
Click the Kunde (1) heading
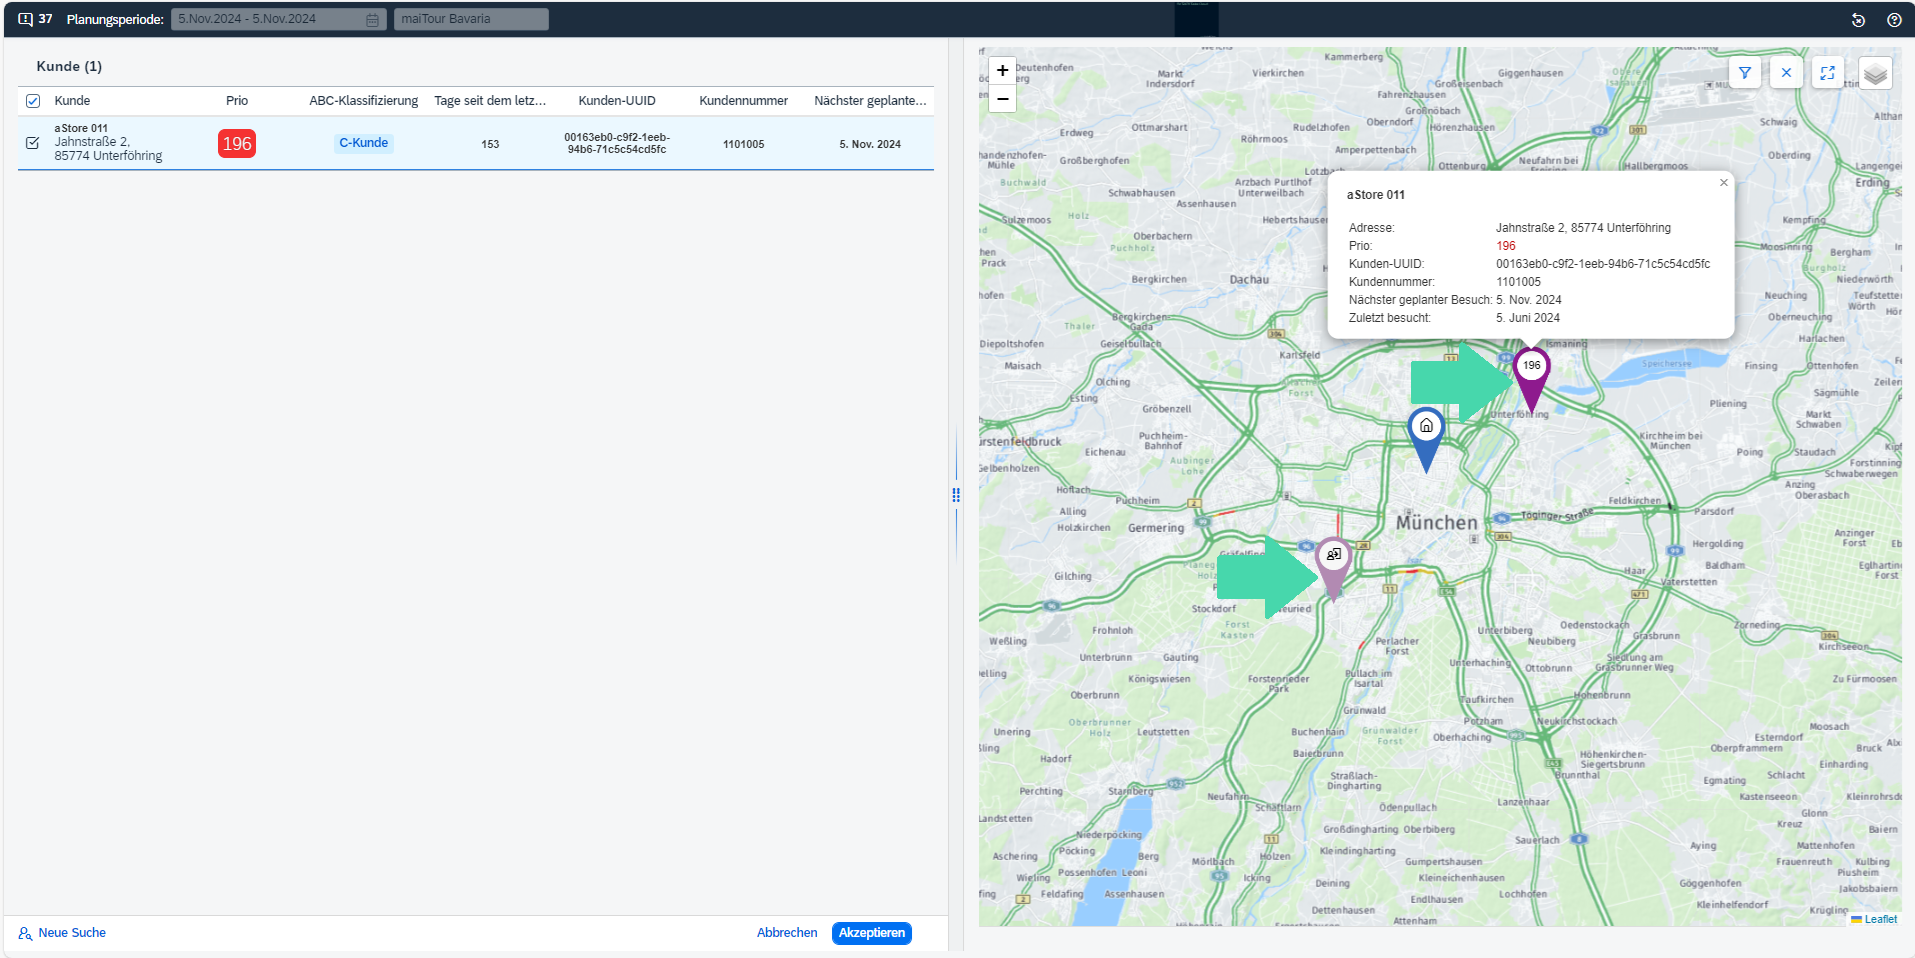click(69, 66)
